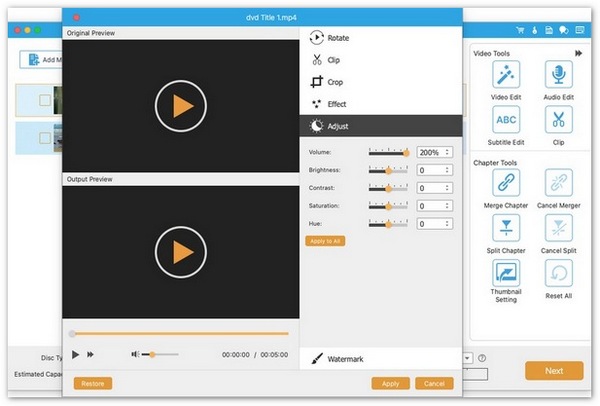This screenshot has width=600, height=406.
Task: Click the Hue slider
Action: (x=388, y=224)
